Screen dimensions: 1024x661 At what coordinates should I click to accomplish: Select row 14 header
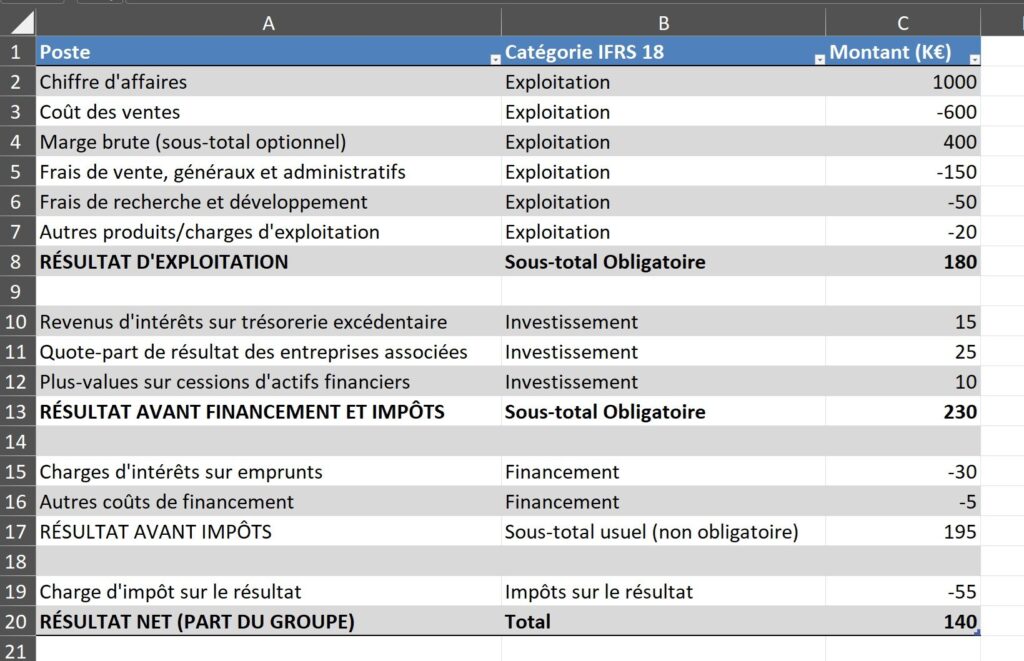click(x=18, y=442)
